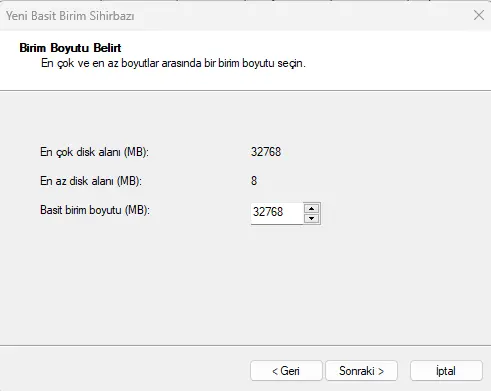The width and height of the screenshot is (491, 391).
Task: Click the wizard title "Yeni Basit Birim Sihirbazı"
Action: 70,16
